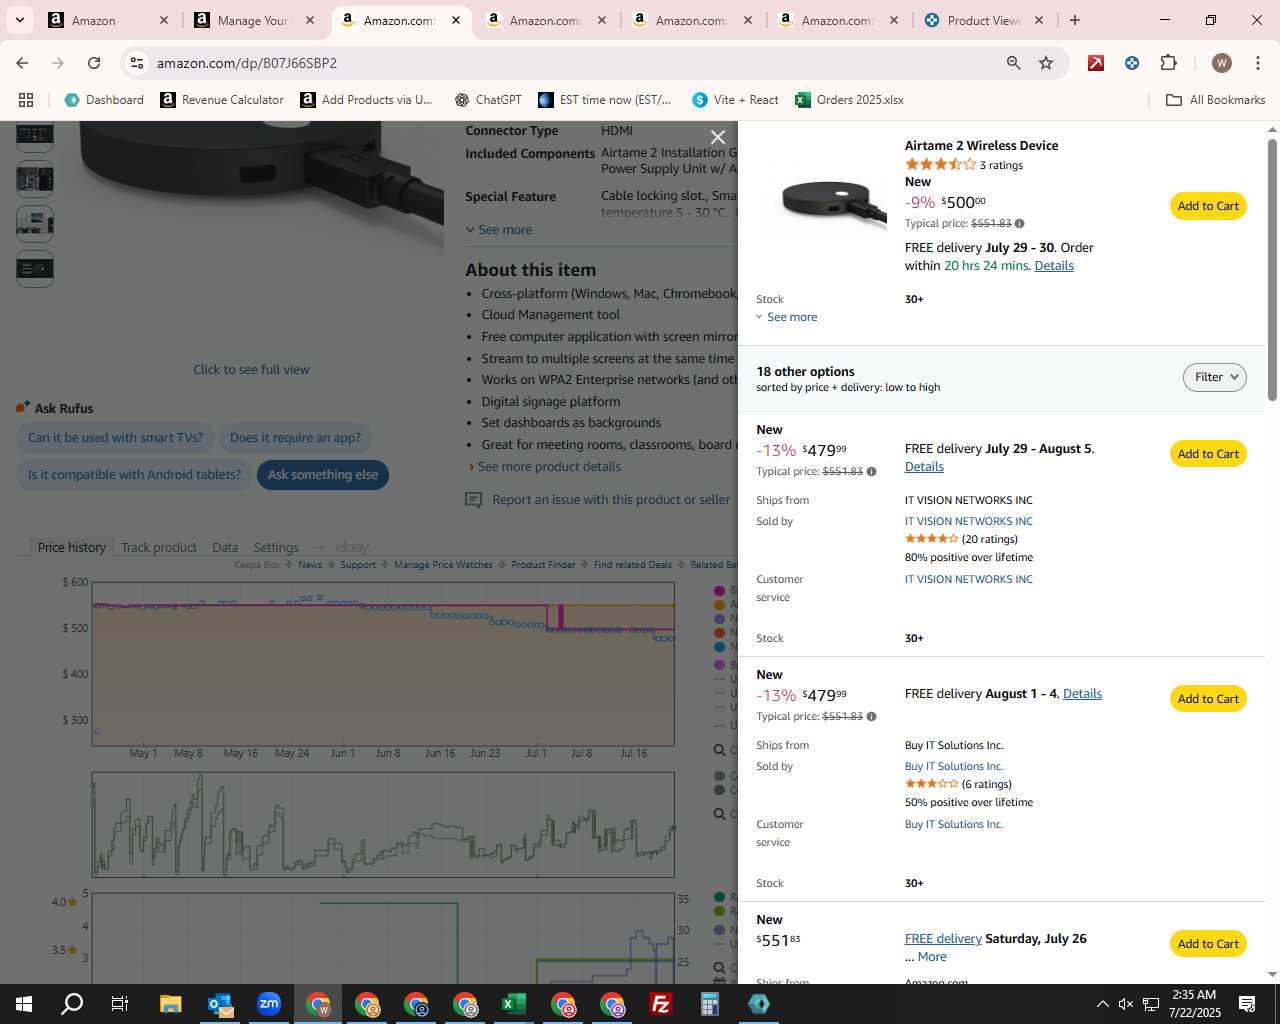Open zoom magnifier icon in address bar
1280x1024 pixels.
(1014, 63)
